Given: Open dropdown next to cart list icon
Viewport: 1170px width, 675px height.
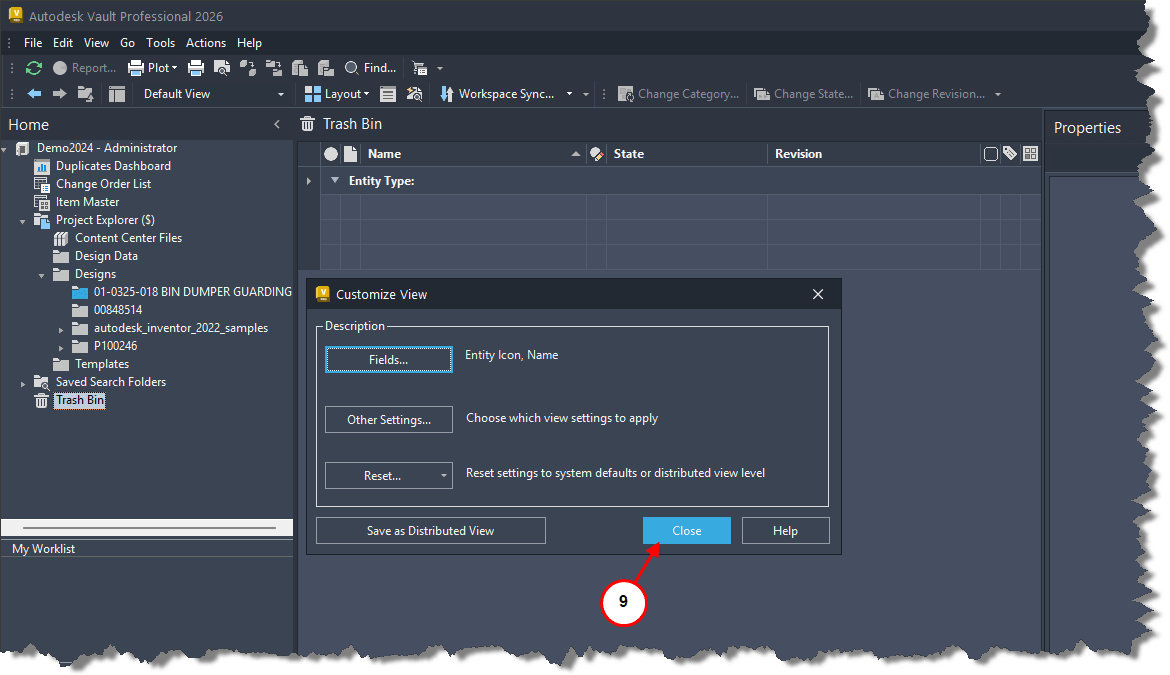Looking at the screenshot, I should tap(439, 69).
